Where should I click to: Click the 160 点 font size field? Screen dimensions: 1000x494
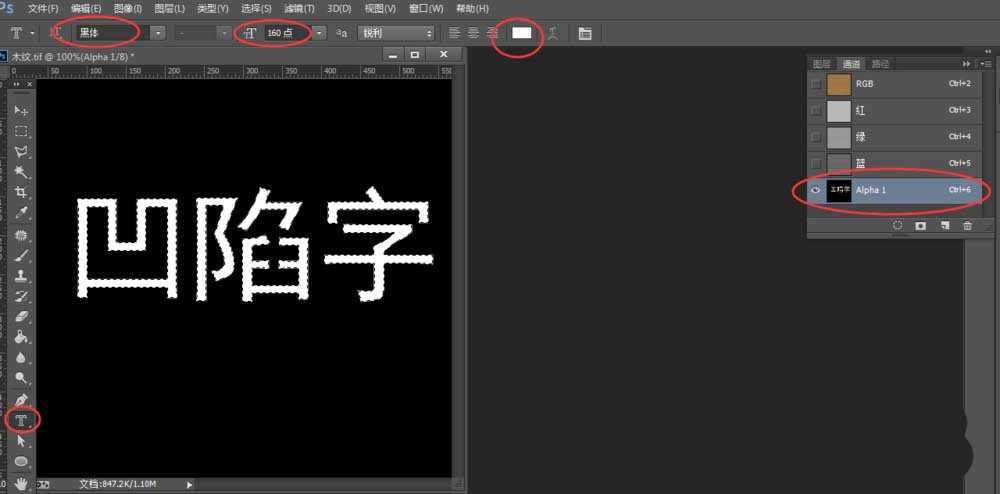286,33
